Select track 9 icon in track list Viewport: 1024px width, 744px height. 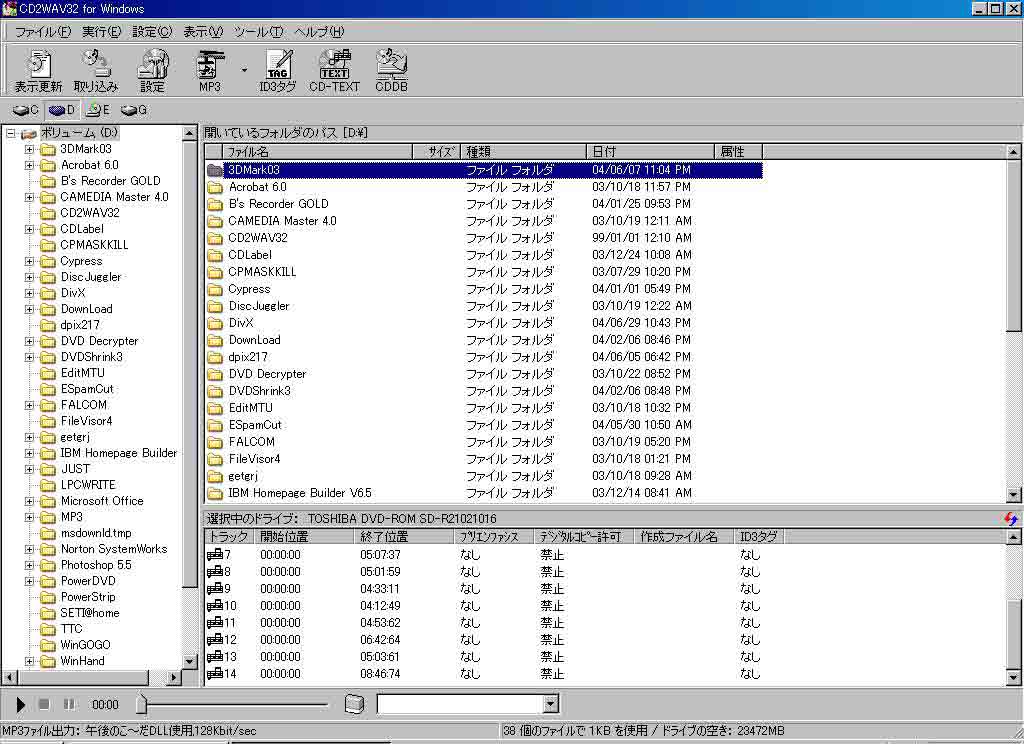pos(214,589)
